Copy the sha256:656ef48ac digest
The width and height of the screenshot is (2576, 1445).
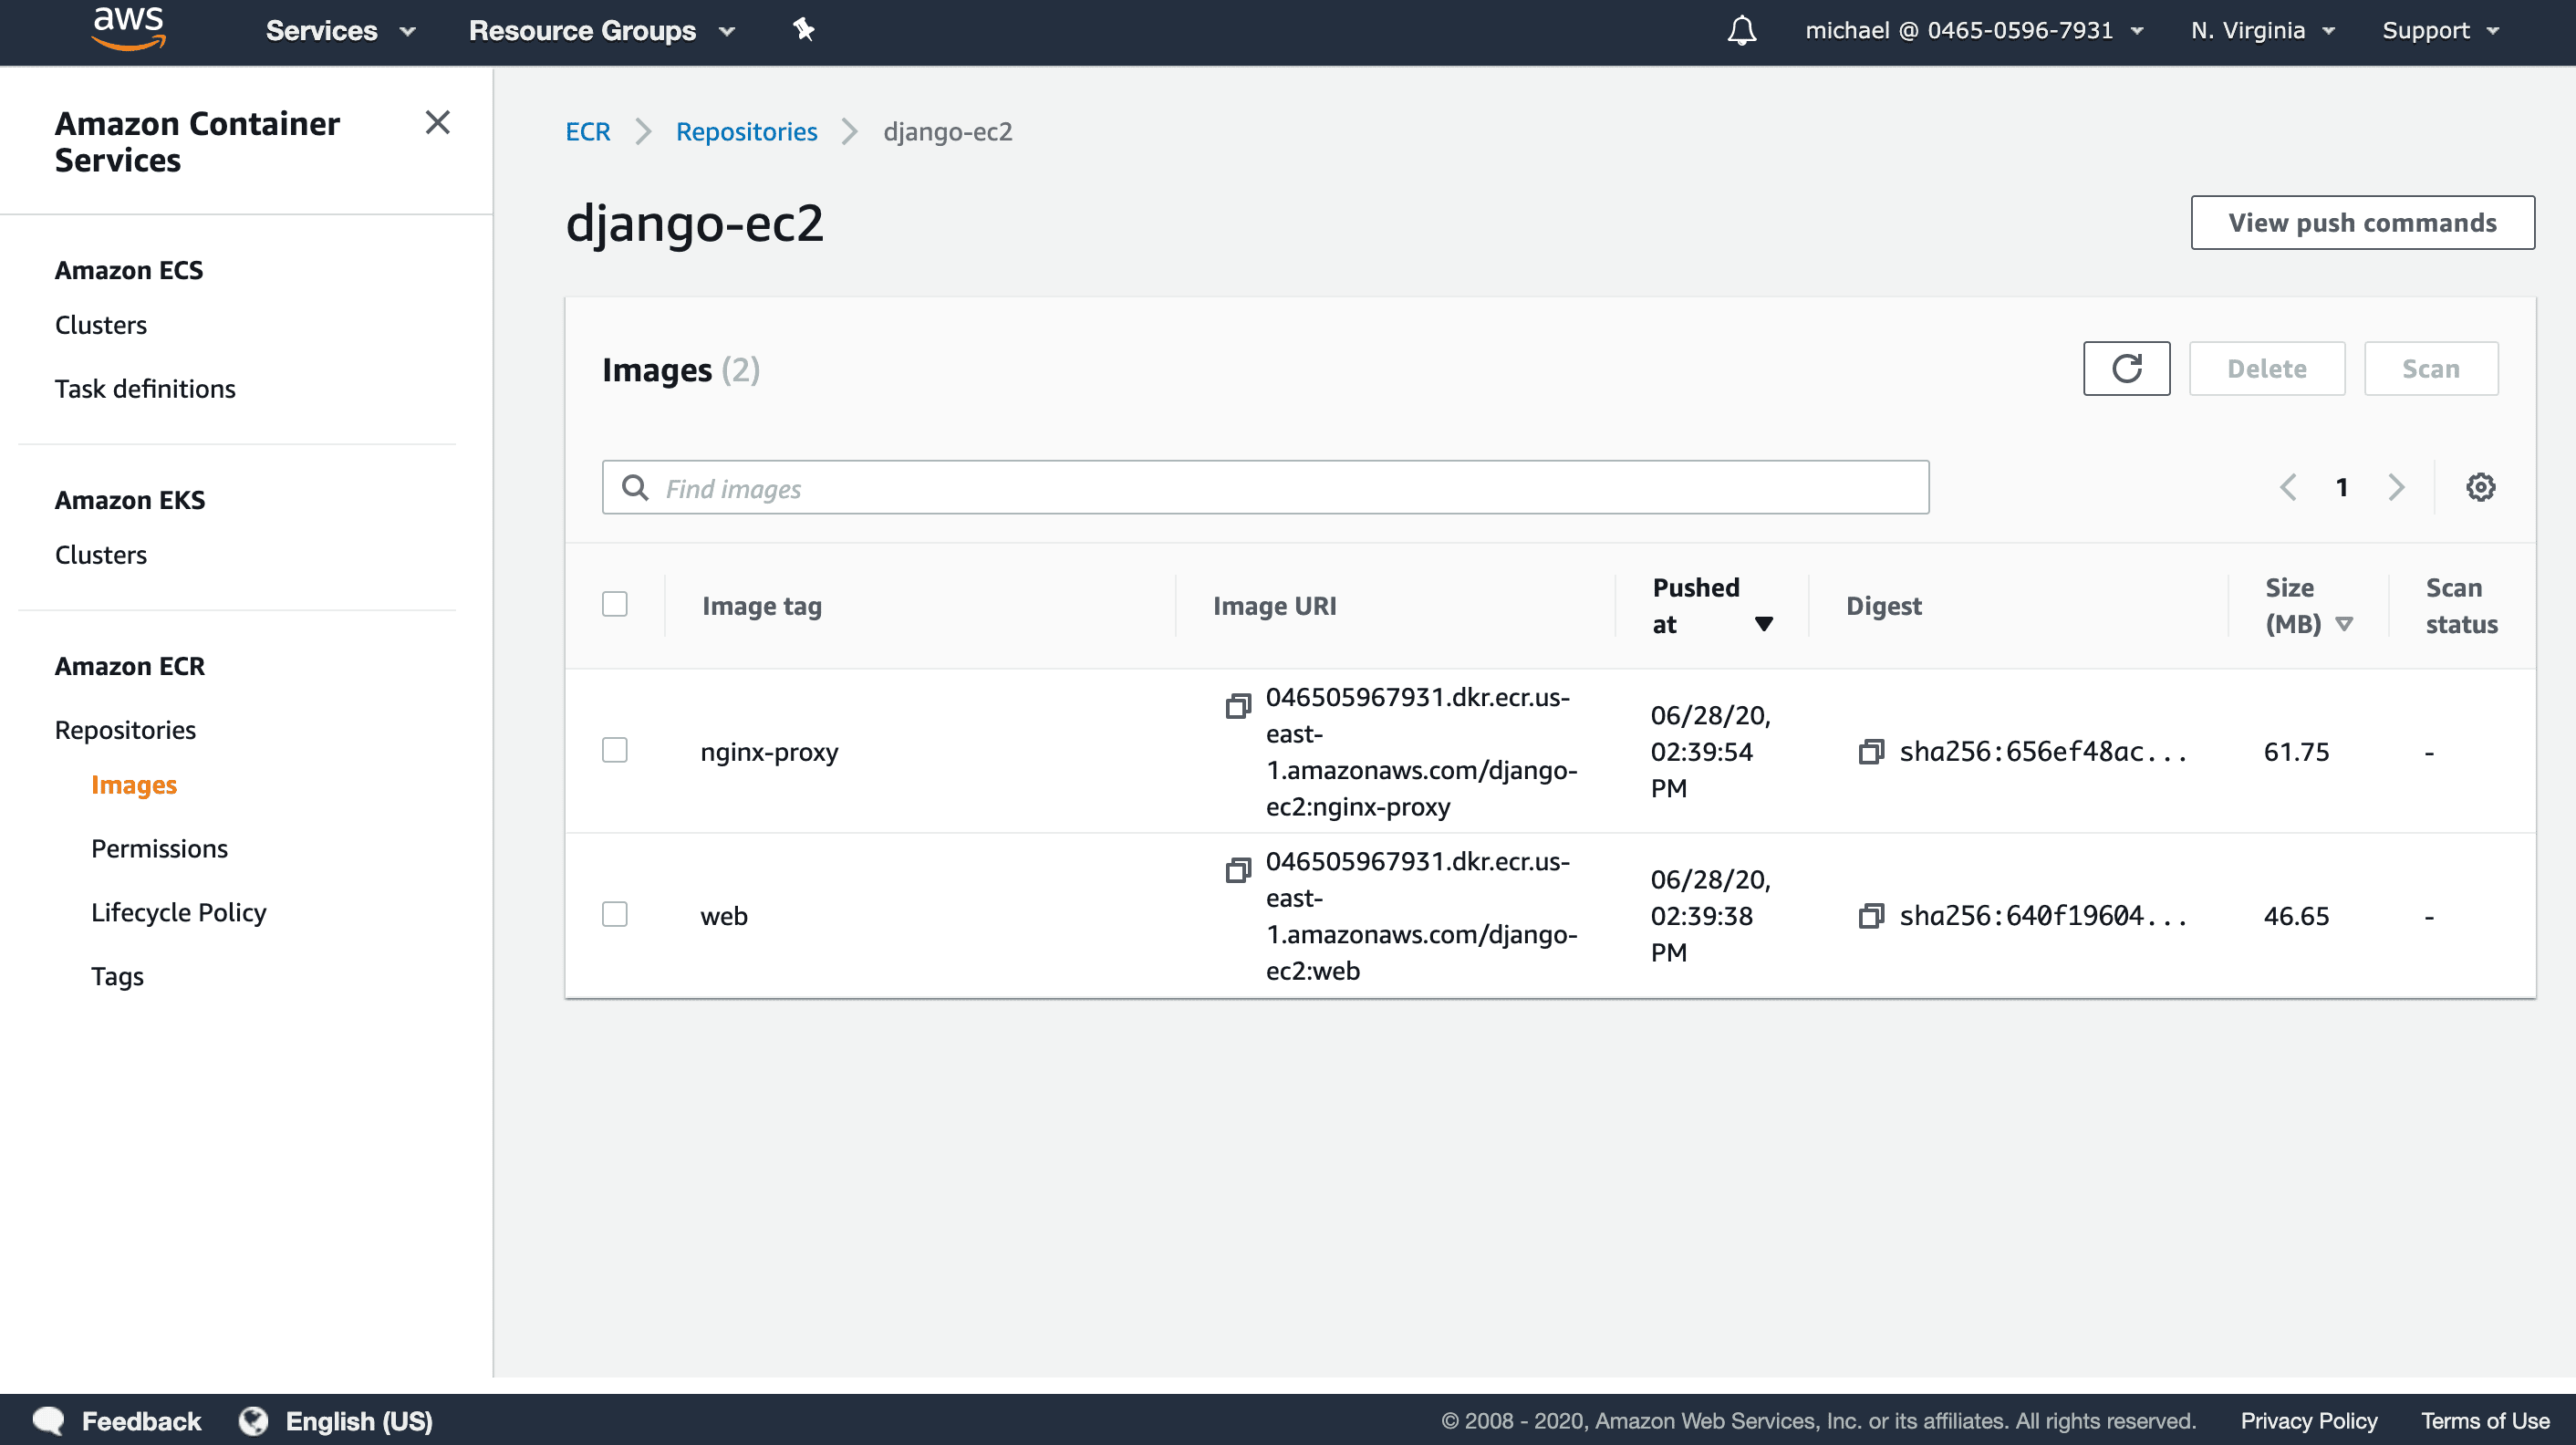pos(1871,752)
